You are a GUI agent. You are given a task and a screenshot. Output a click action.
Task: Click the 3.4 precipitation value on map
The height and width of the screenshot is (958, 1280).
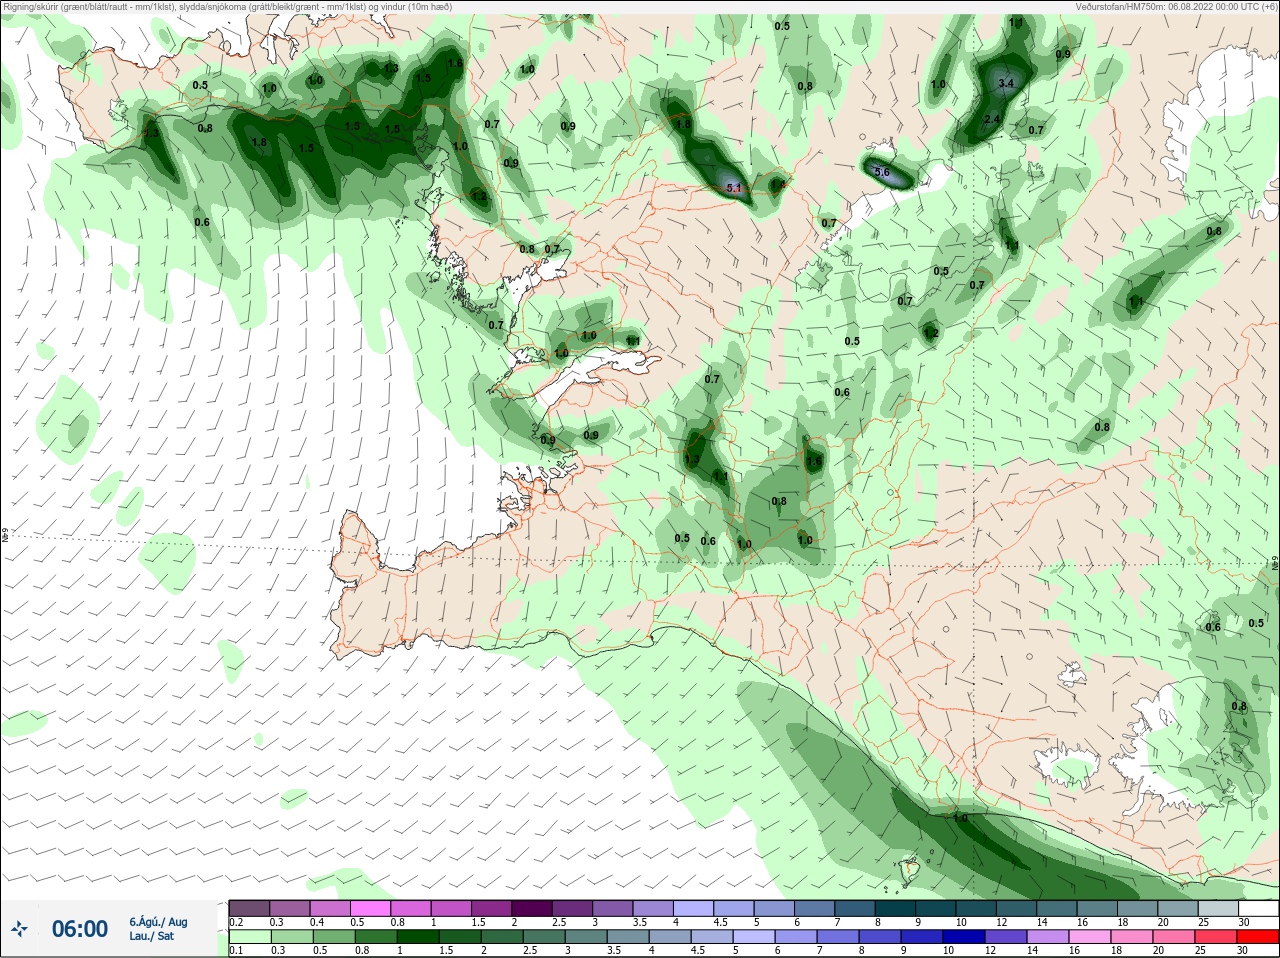coord(1006,83)
